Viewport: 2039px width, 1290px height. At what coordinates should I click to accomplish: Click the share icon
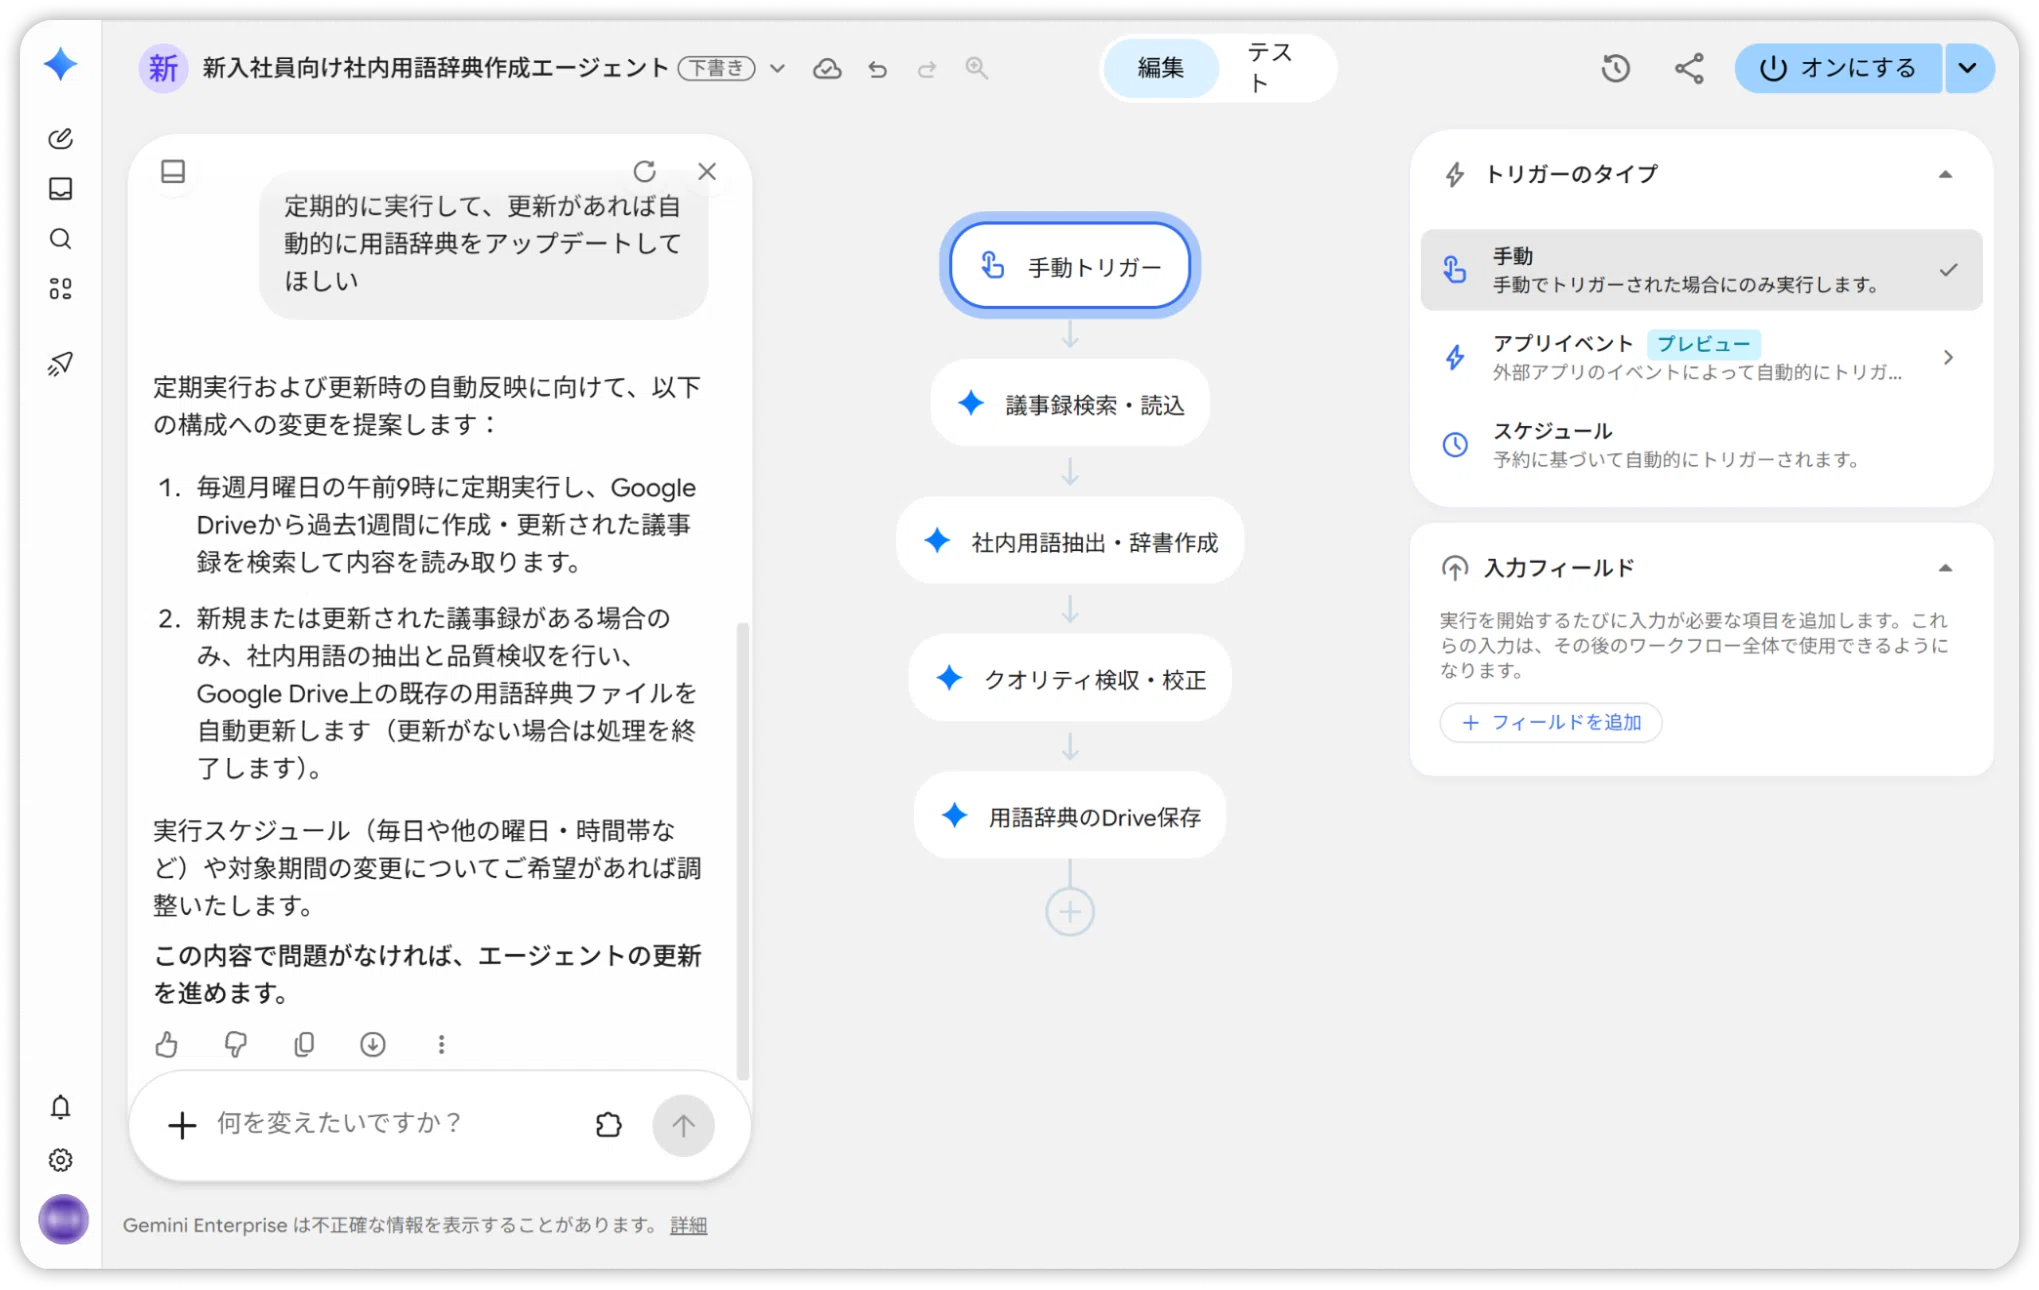click(1689, 68)
